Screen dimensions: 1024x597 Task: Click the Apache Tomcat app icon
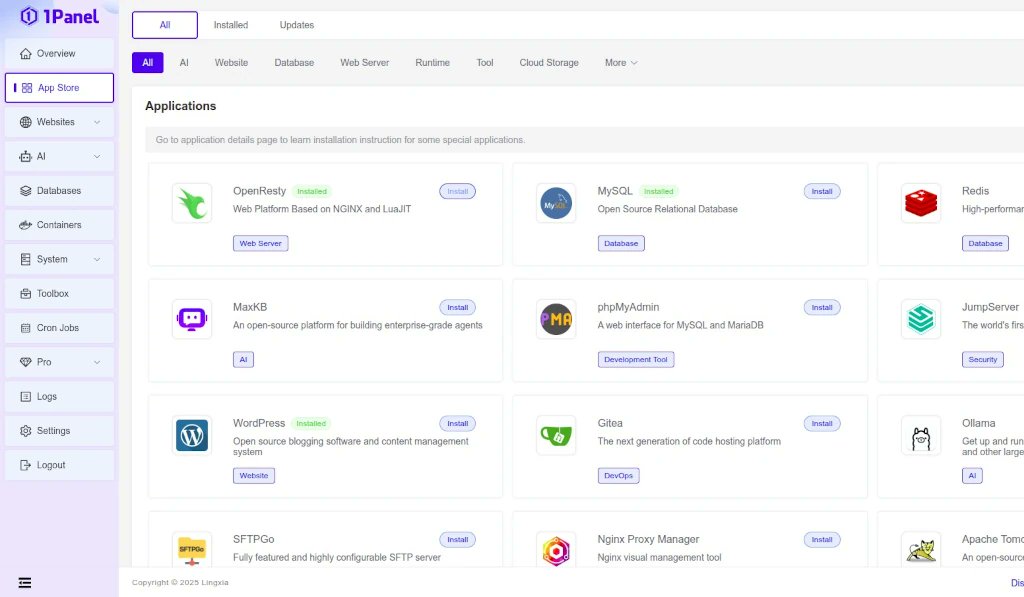(921, 550)
